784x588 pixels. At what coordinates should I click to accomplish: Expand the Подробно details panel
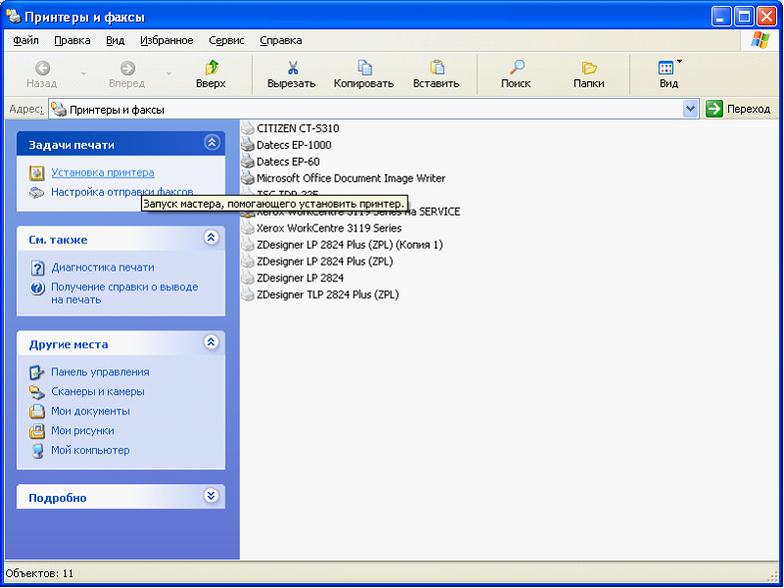coord(211,497)
